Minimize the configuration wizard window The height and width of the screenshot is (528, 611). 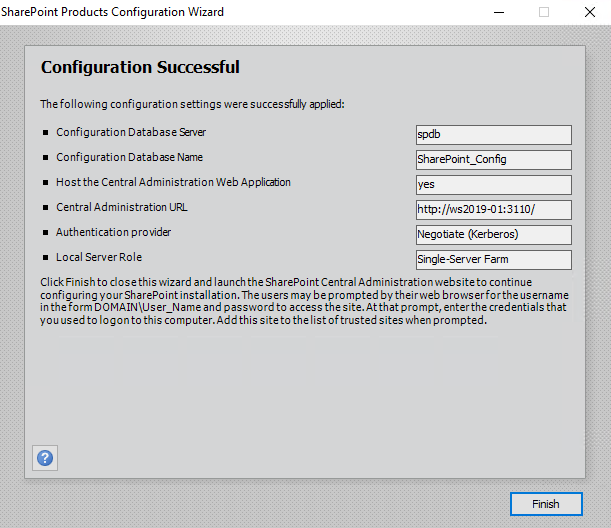(x=499, y=12)
